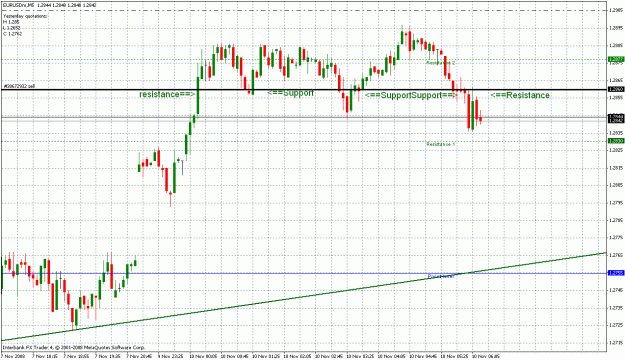The image size is (625, 360).
Task: Click the black sell order price line
Action: tap(303, 90)
